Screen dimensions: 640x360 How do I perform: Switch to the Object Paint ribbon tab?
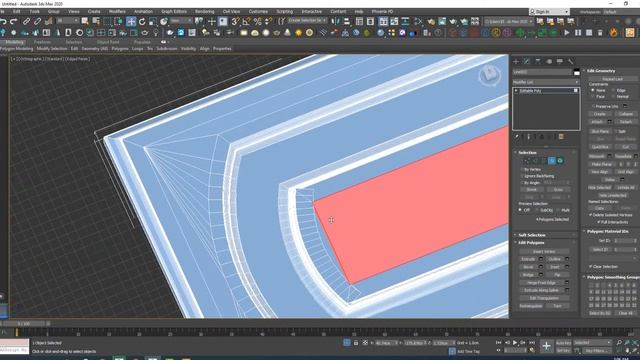[108, 42]
